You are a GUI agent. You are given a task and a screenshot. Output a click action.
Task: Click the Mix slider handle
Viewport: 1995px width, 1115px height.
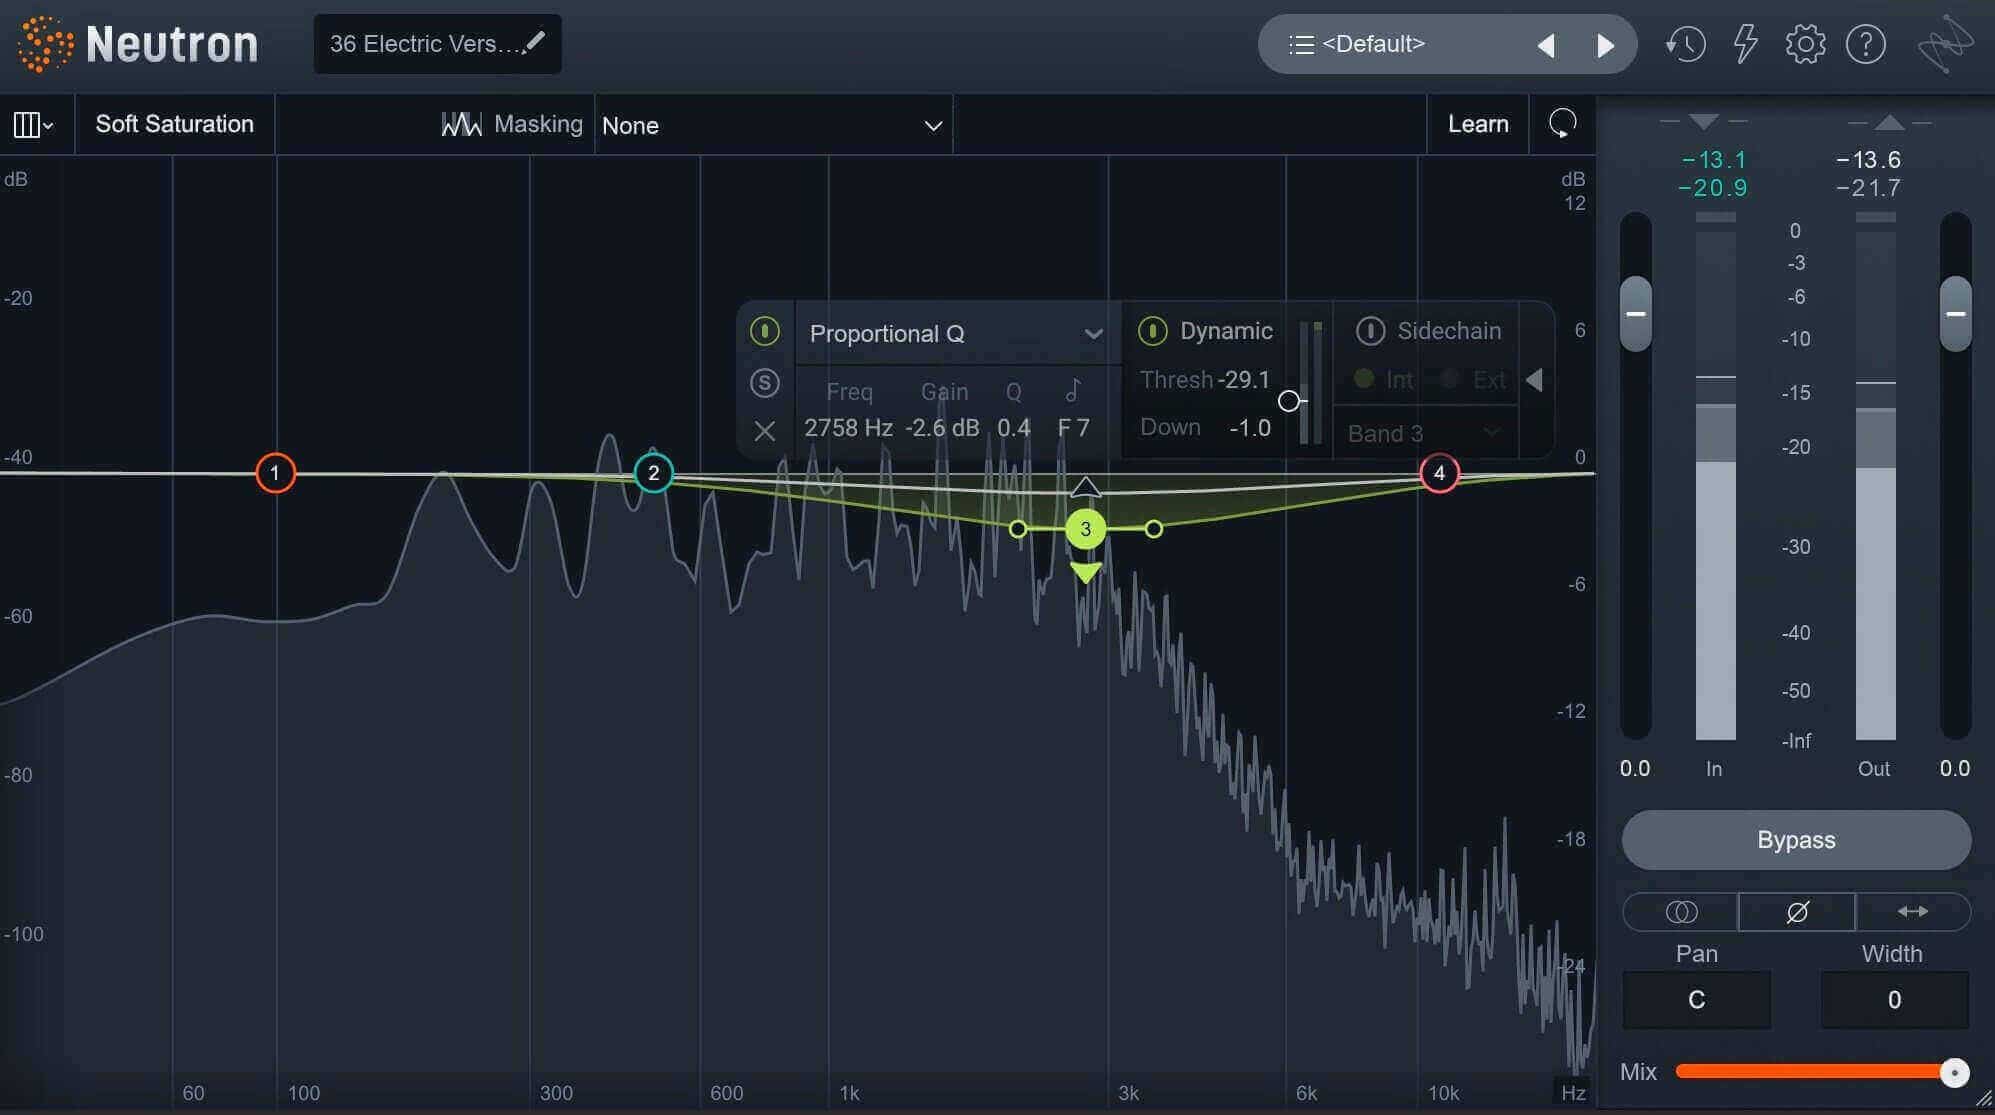pos(1954,1073)
